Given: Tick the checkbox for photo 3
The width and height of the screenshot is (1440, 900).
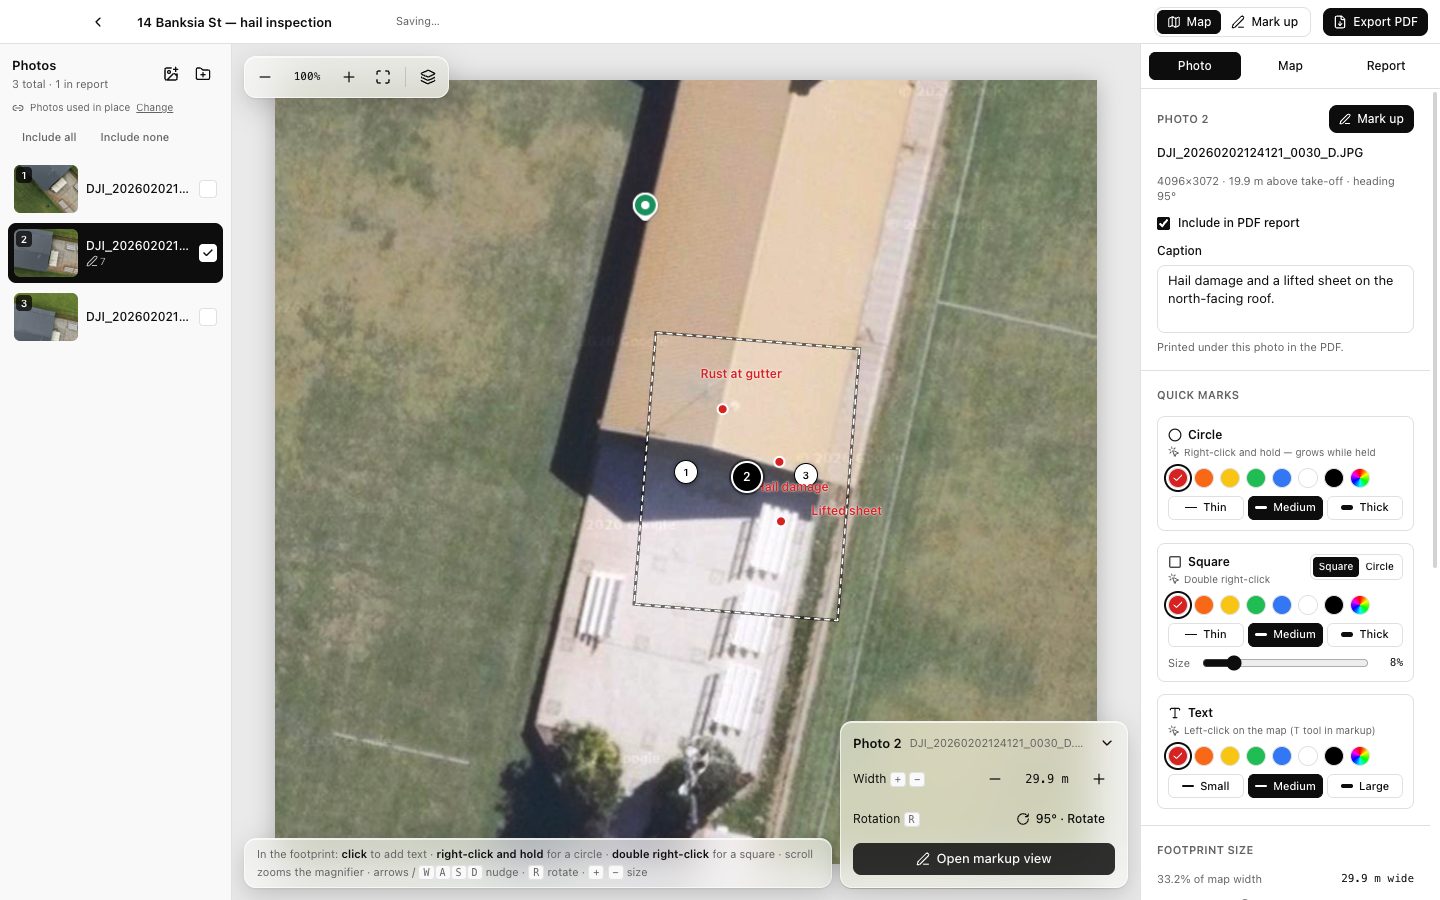Looking at the screenshot, I should [208, 317].
